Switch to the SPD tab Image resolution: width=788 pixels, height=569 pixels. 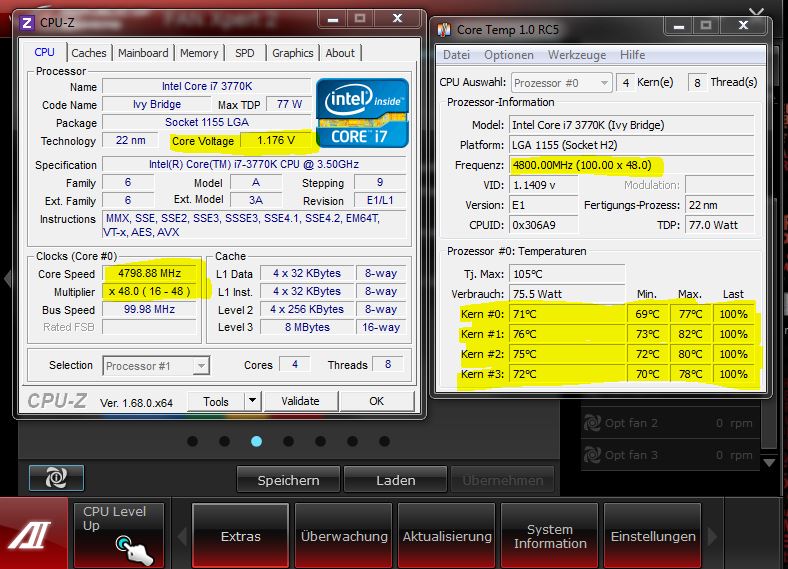[245, 53]
